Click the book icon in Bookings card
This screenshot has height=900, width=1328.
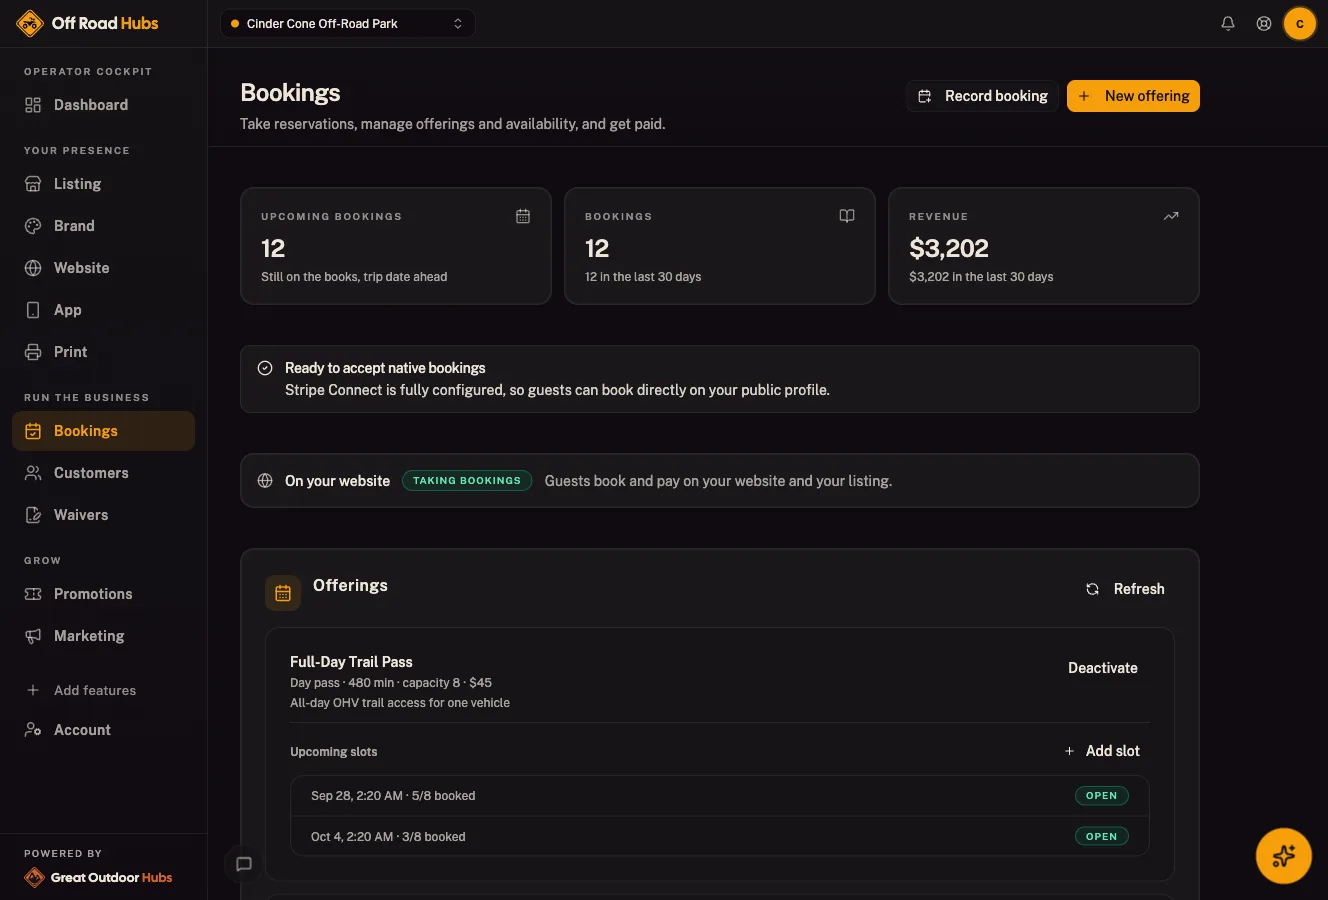[847, 216]
